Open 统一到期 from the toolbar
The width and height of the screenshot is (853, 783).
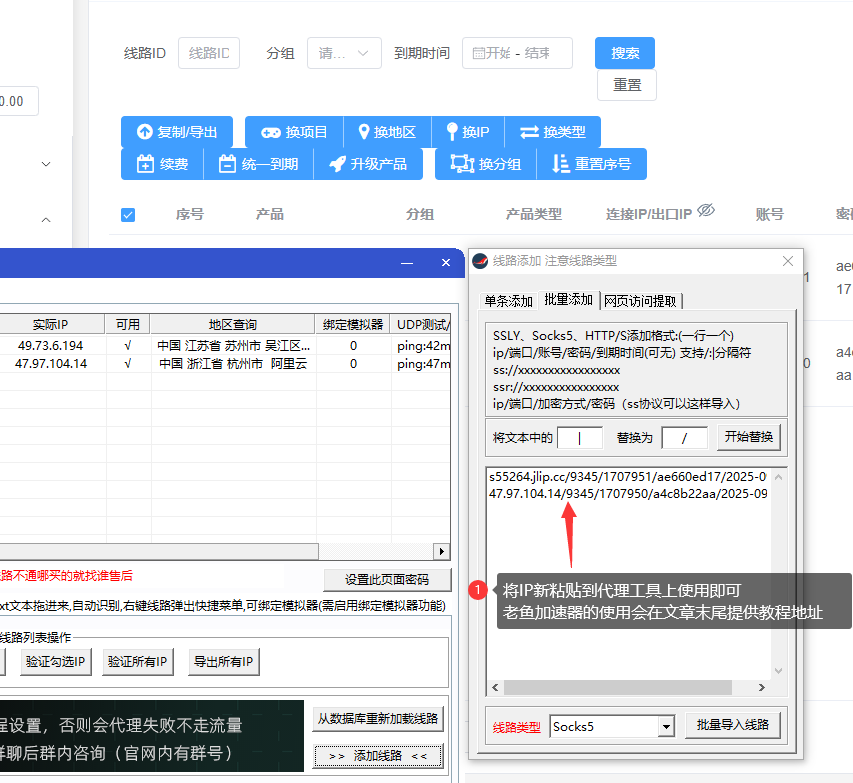pyautogui.click(x=228, y=163)
